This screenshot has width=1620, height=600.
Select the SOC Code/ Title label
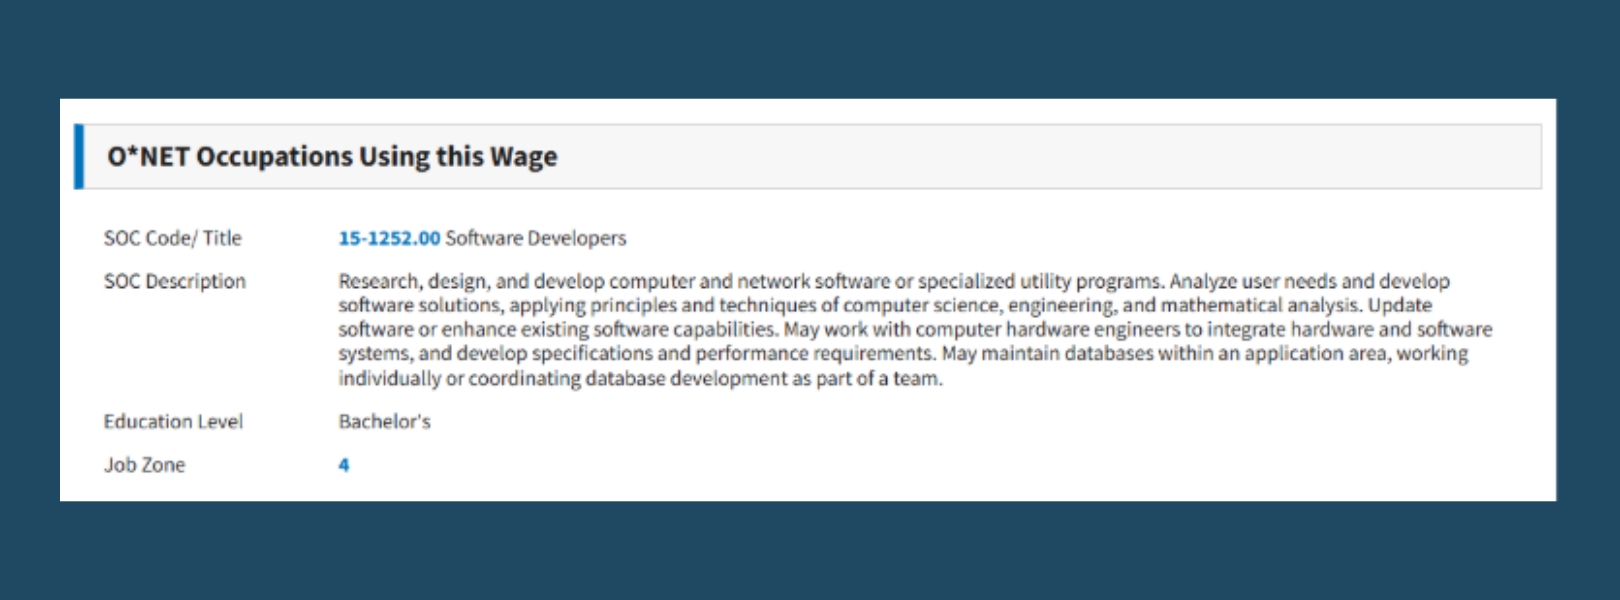[x=173, y=238]
